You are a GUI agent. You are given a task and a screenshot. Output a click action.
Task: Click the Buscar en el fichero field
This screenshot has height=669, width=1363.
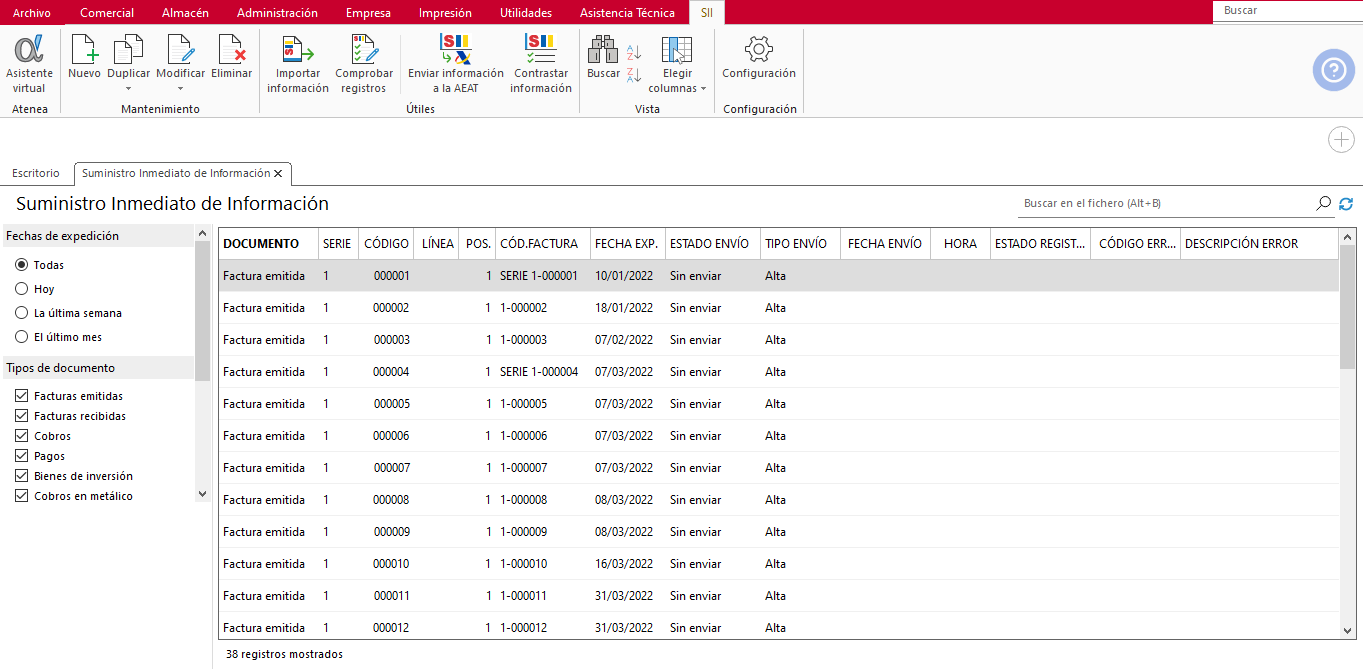tap(1165, 203)
